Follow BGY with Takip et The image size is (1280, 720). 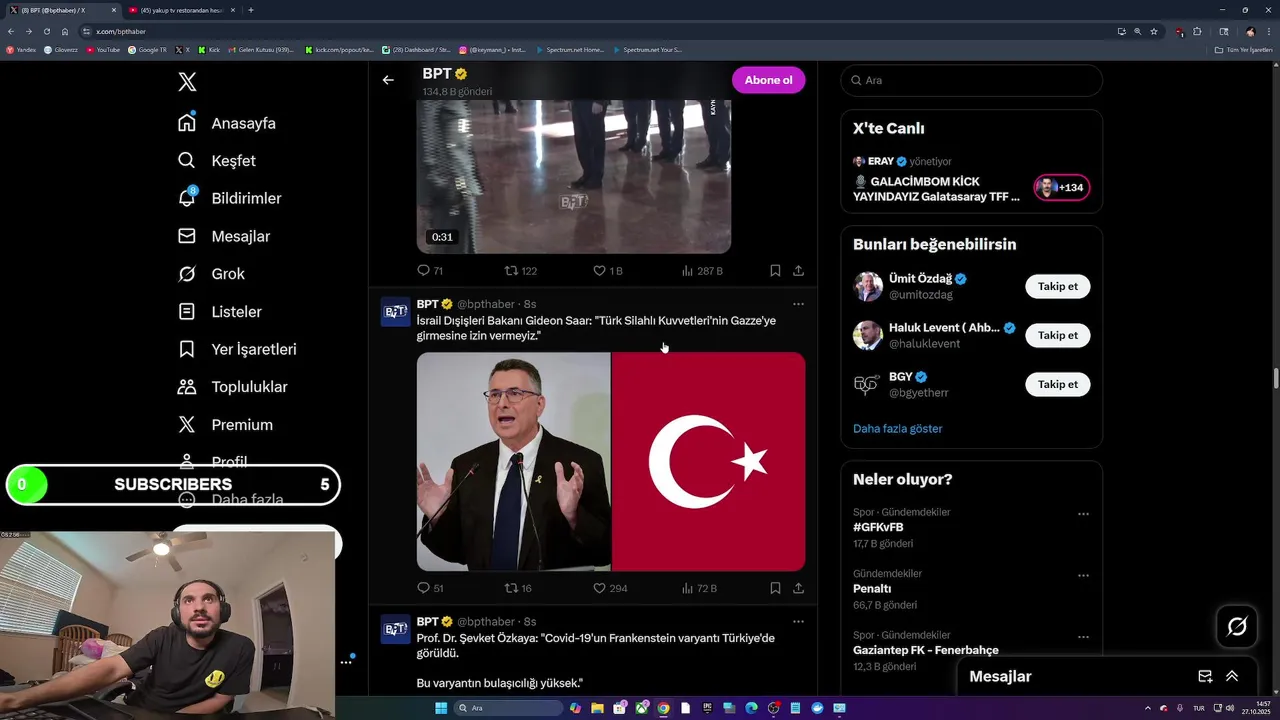coord(1057,385)
